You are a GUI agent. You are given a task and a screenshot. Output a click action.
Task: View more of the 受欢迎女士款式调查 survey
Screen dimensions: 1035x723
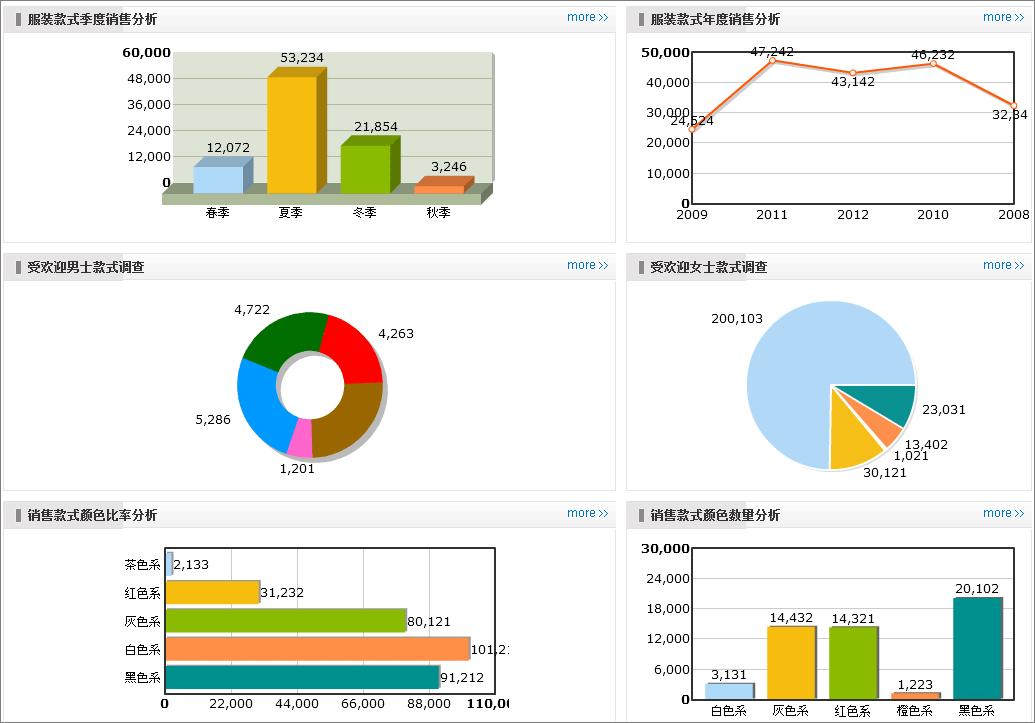coord(1002,265)
